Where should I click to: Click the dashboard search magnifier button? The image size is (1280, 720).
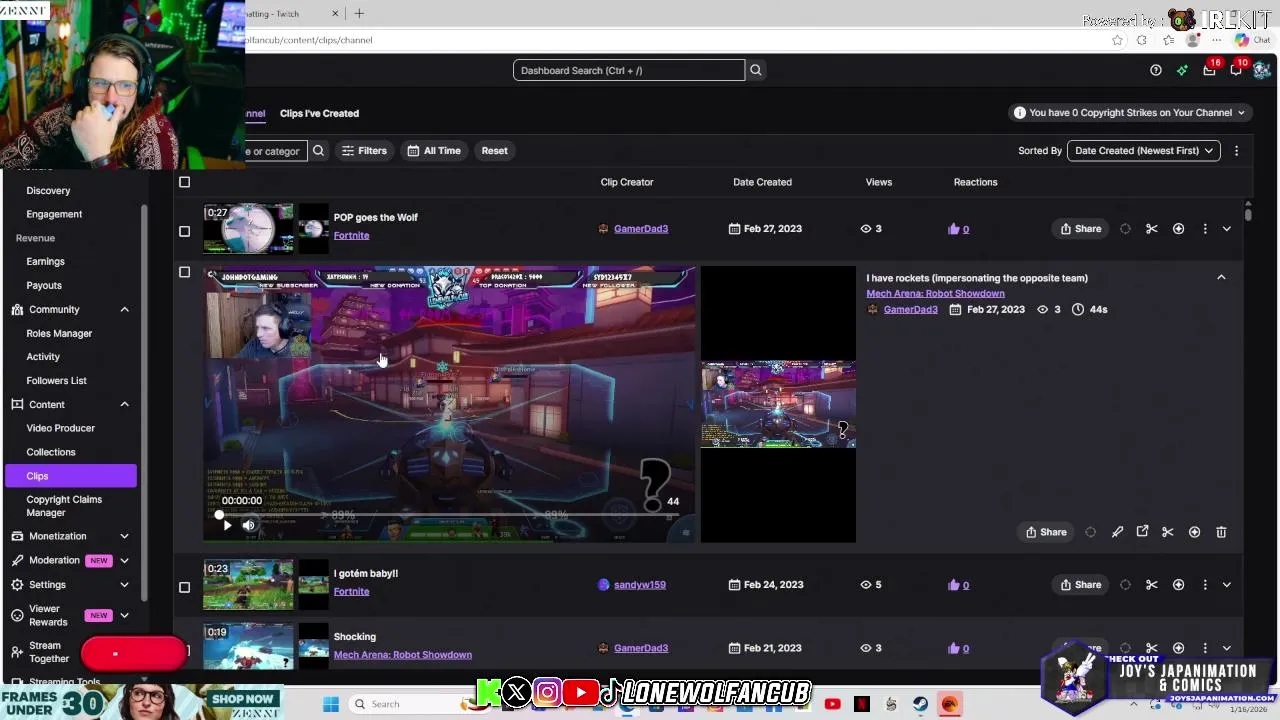tap(756, 70)
